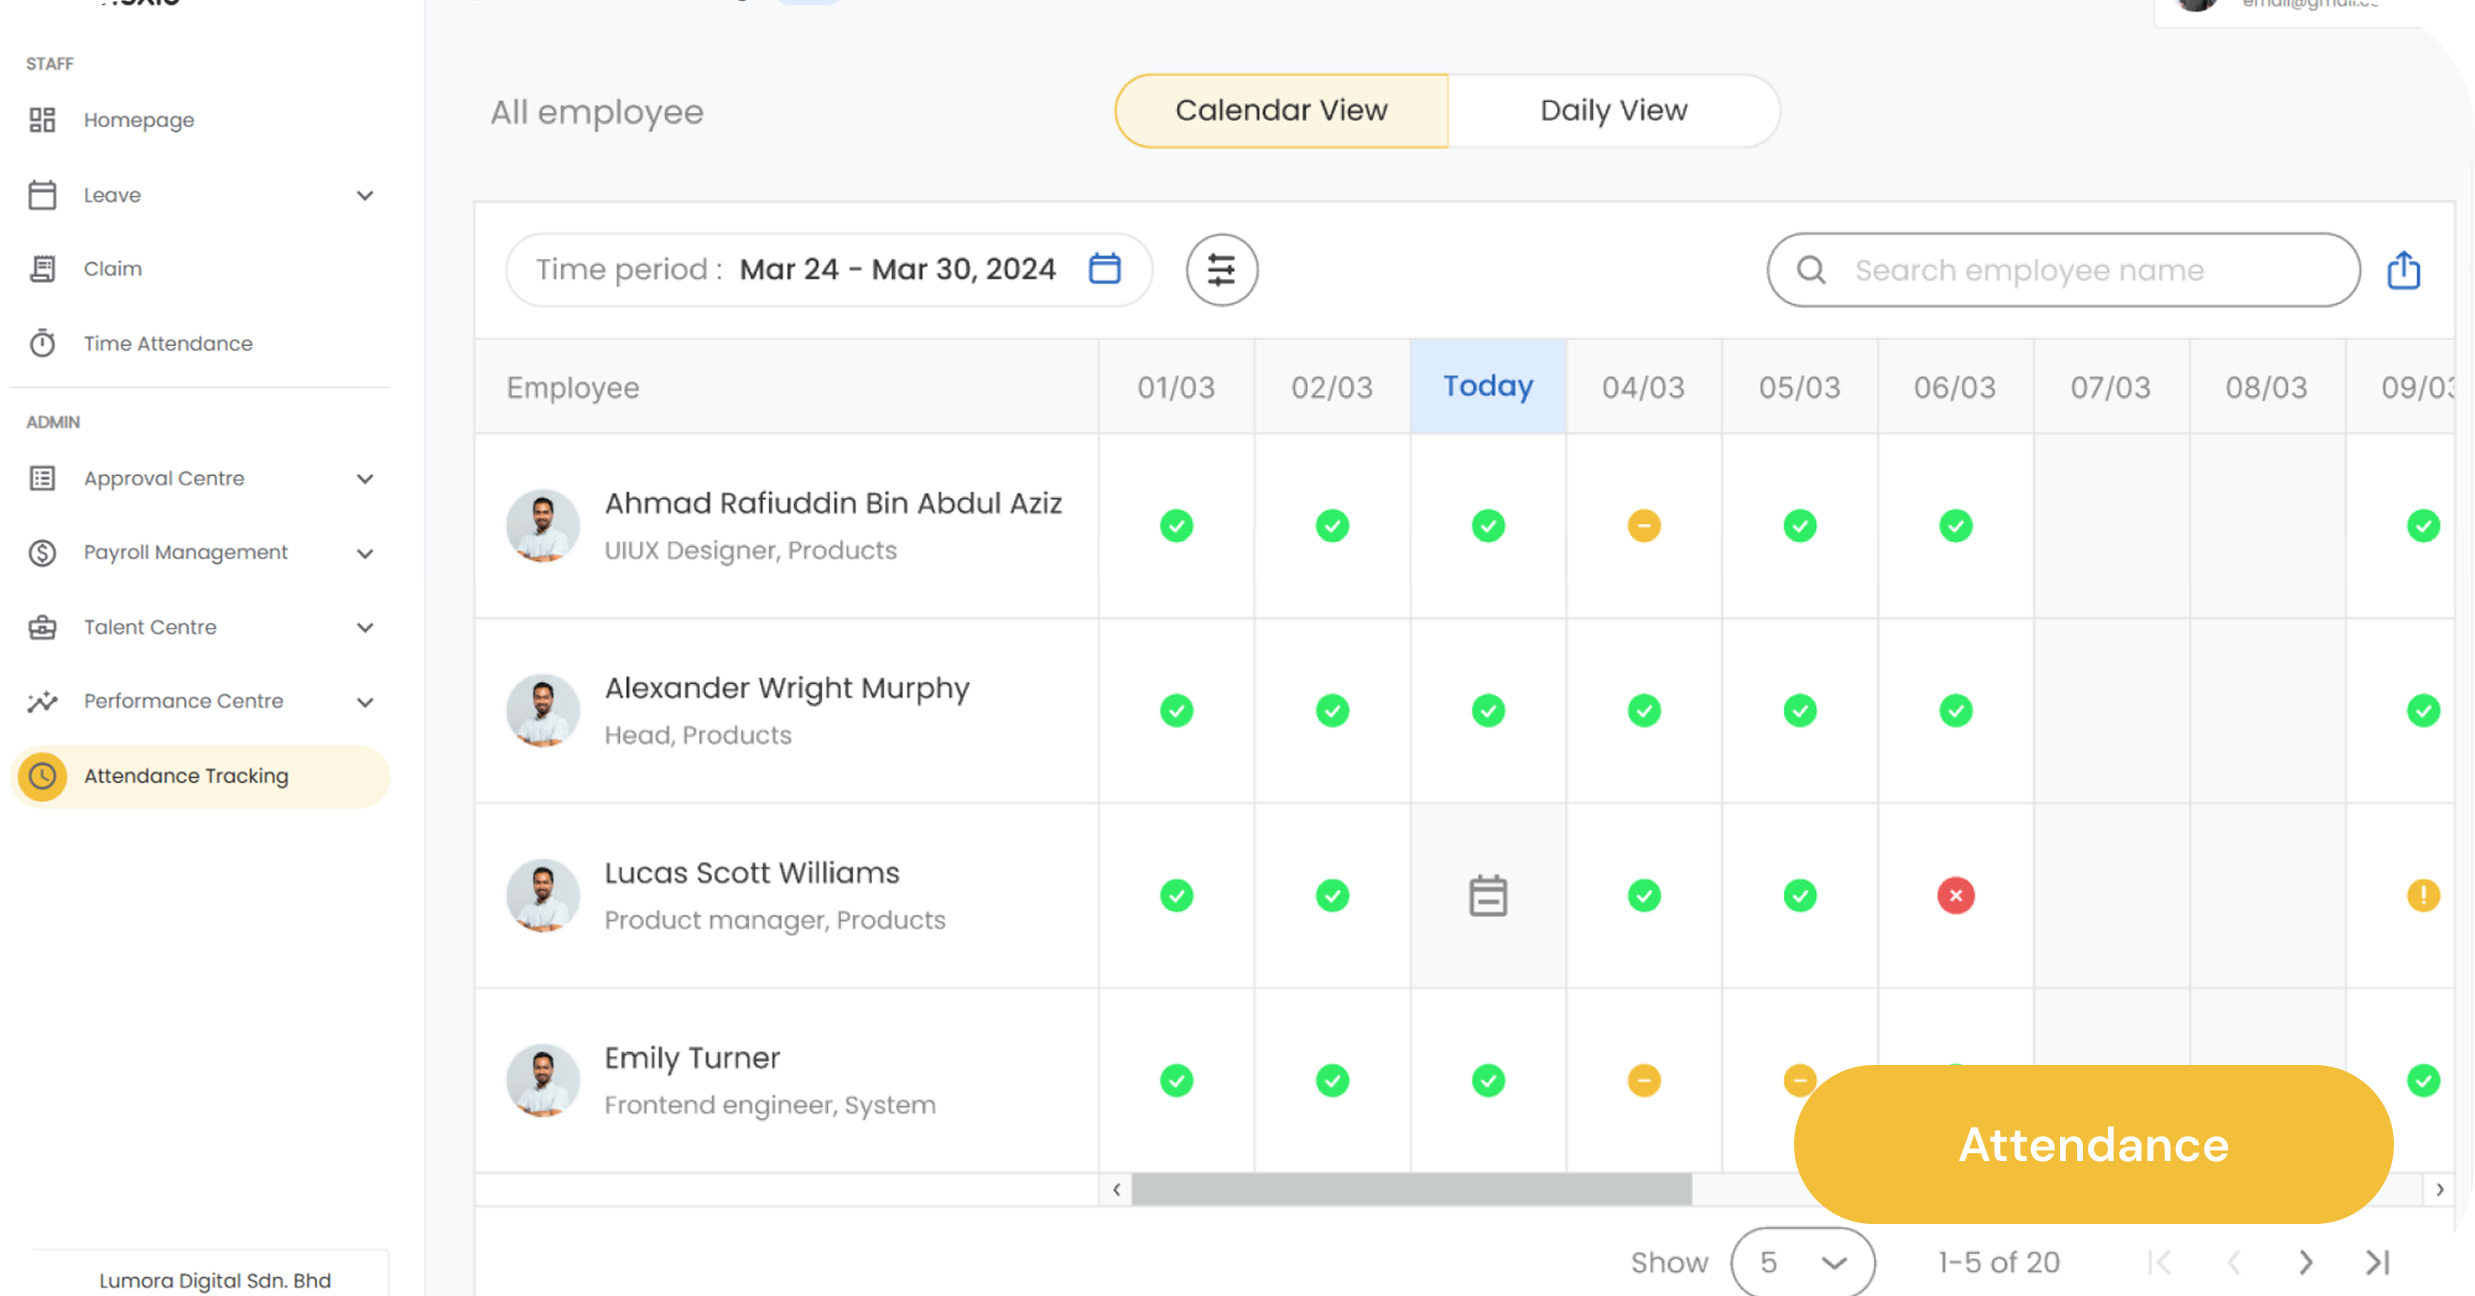This screenshot has height=1296, width=2475.
Task: Select the Calendar View tab
Action: coord(1281,111)
